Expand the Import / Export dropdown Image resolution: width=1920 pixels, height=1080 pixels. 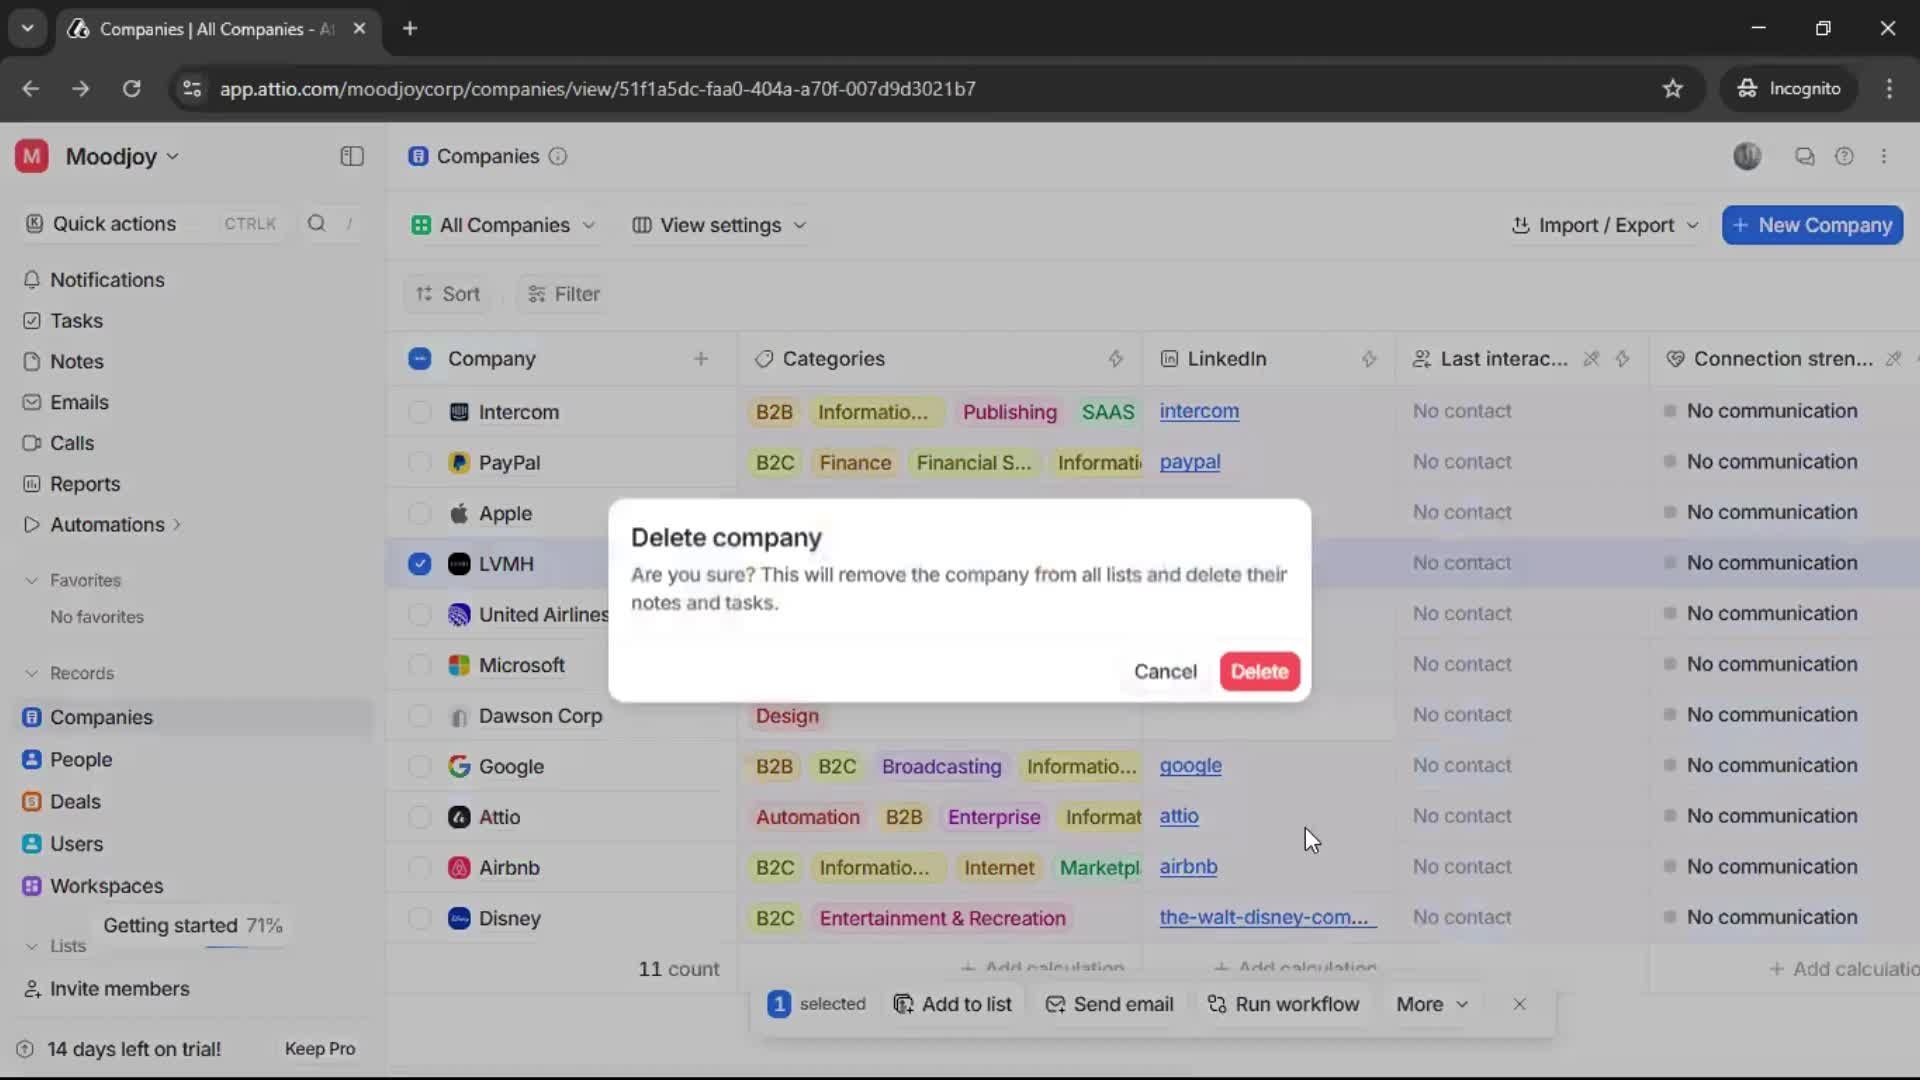(1604, 225)
